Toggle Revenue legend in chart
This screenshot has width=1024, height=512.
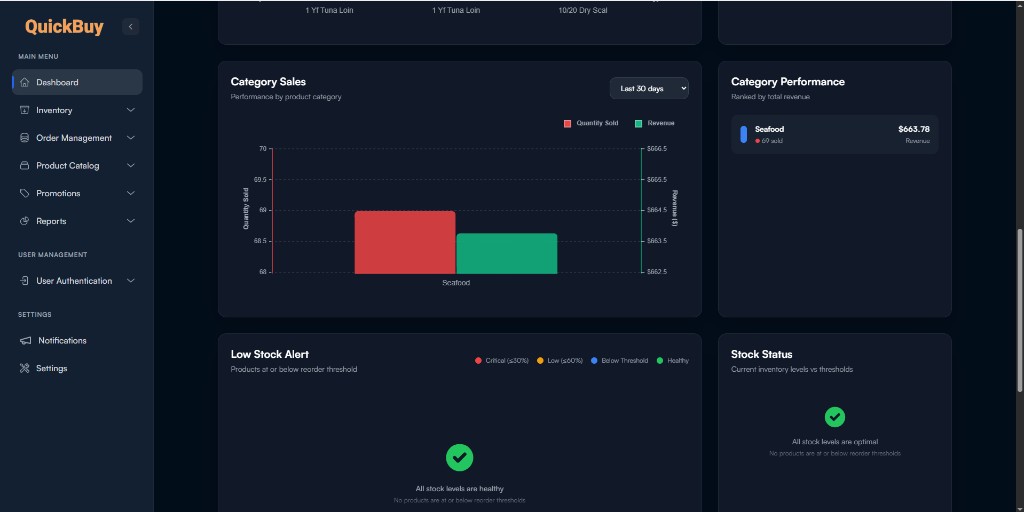point(655,123)
